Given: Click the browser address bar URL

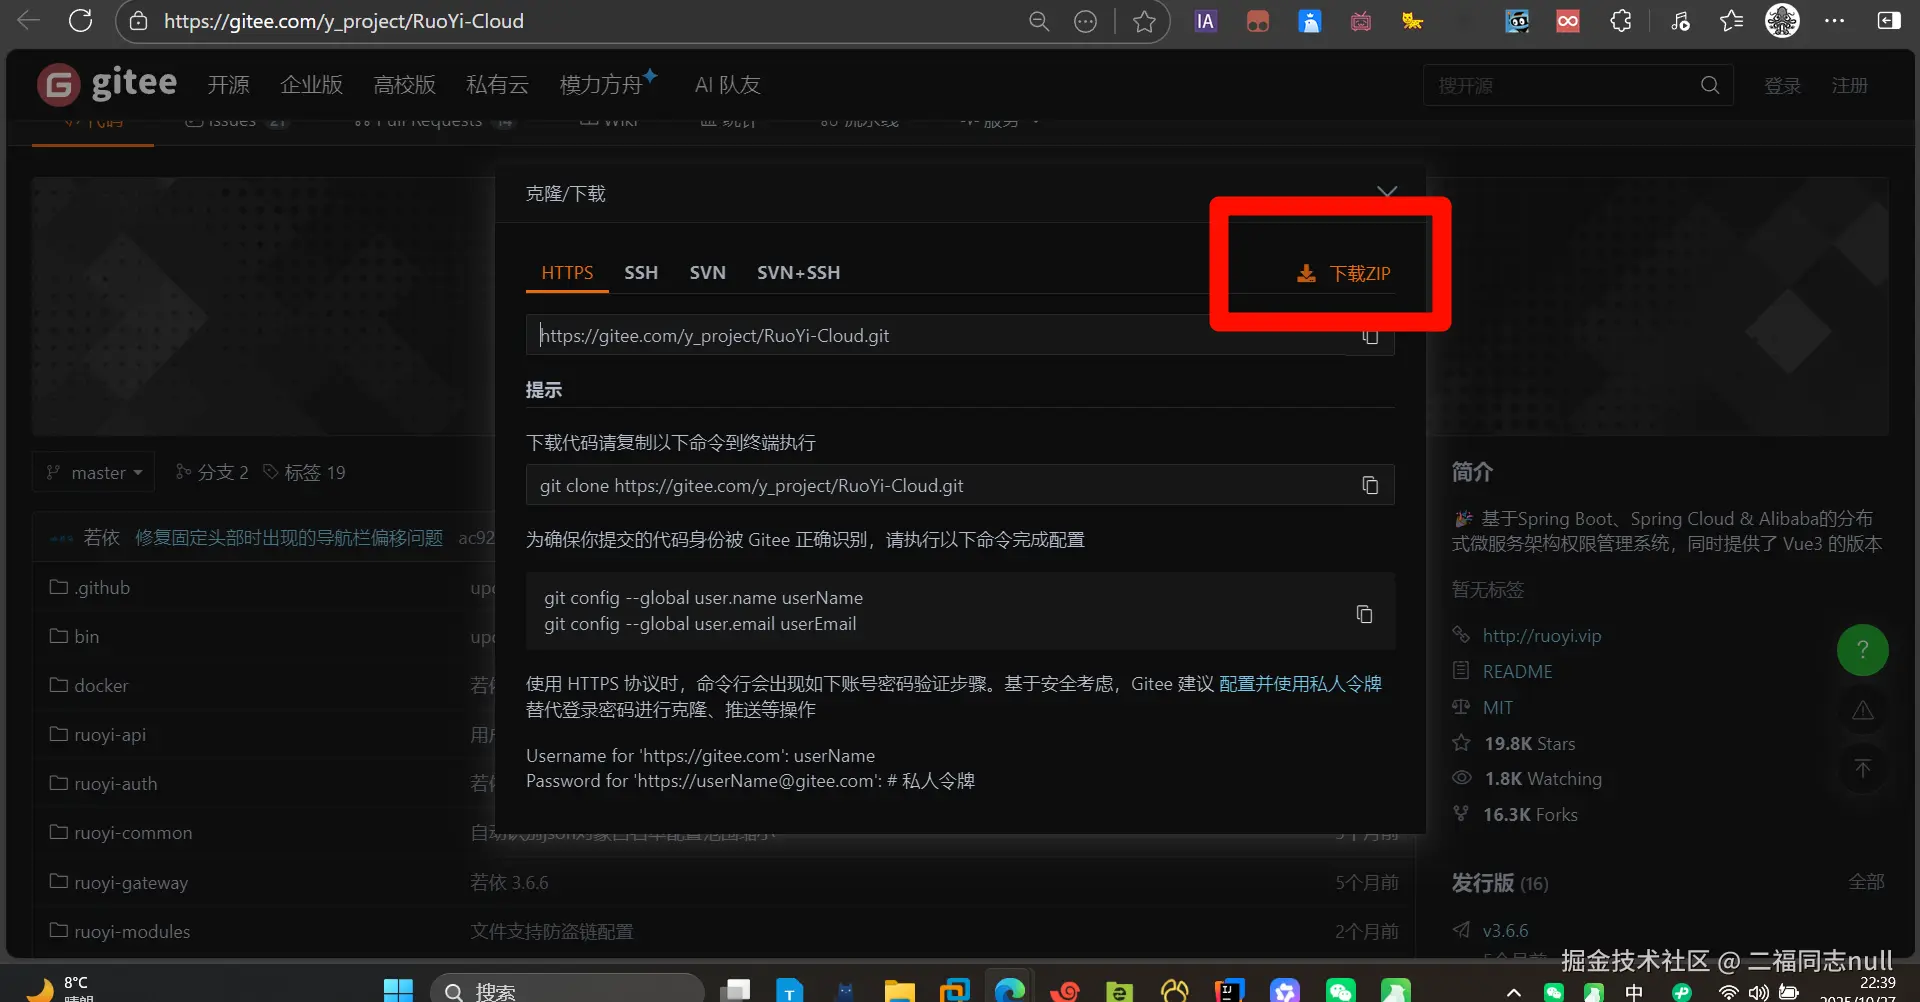Looking at the screenshot, I should tap(343, 21).
